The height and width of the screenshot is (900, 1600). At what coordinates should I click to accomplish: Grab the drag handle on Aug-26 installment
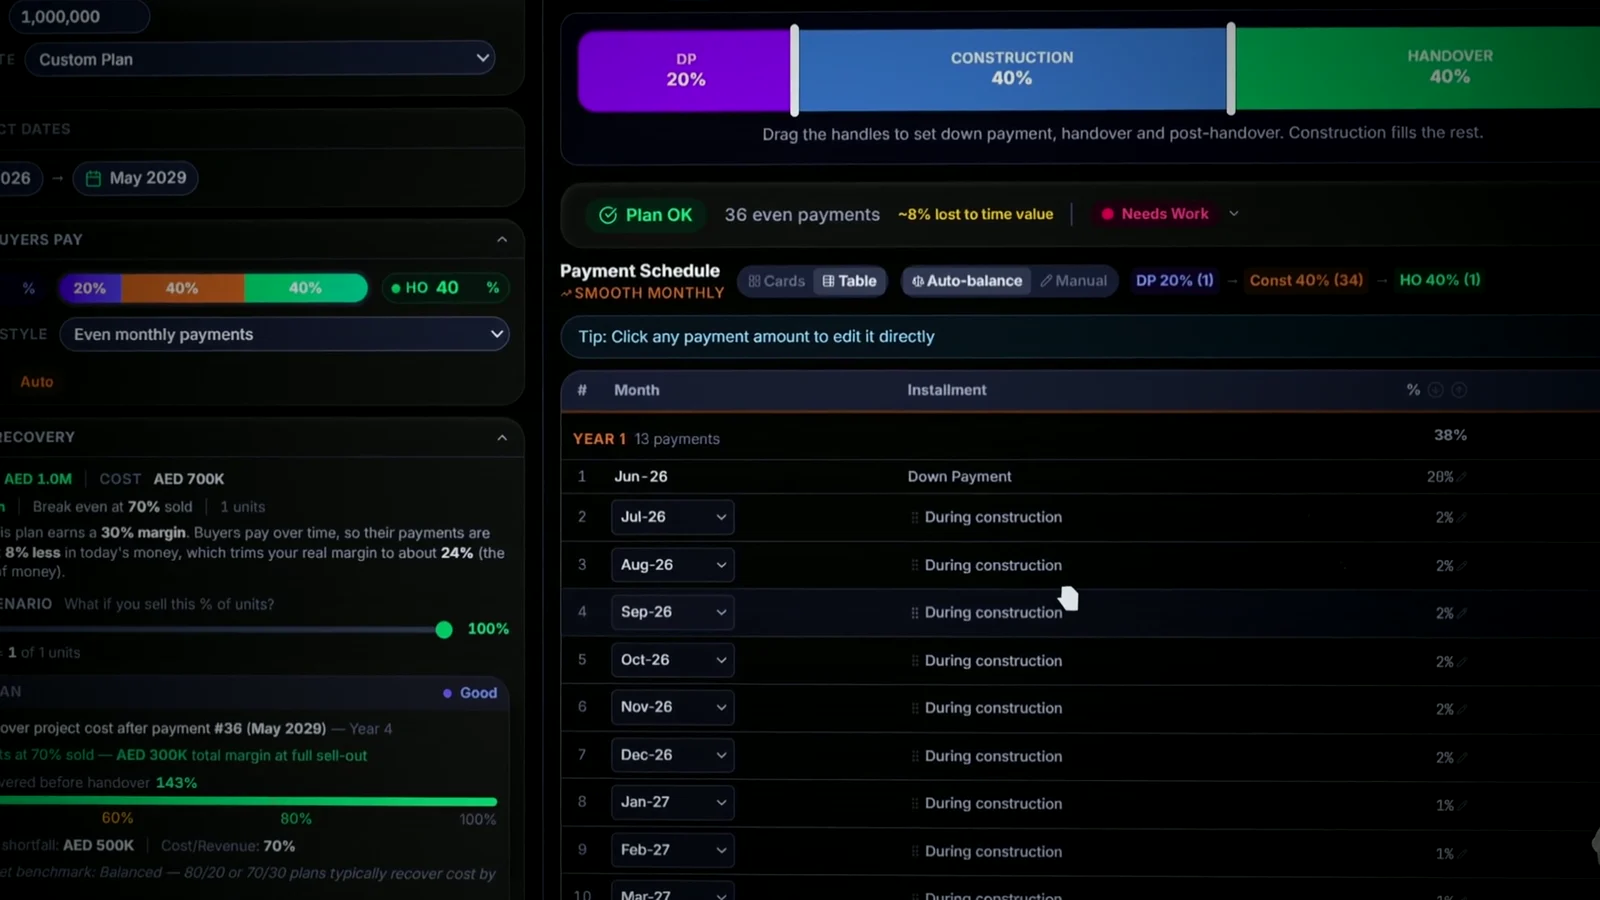(x=914, y=565)
